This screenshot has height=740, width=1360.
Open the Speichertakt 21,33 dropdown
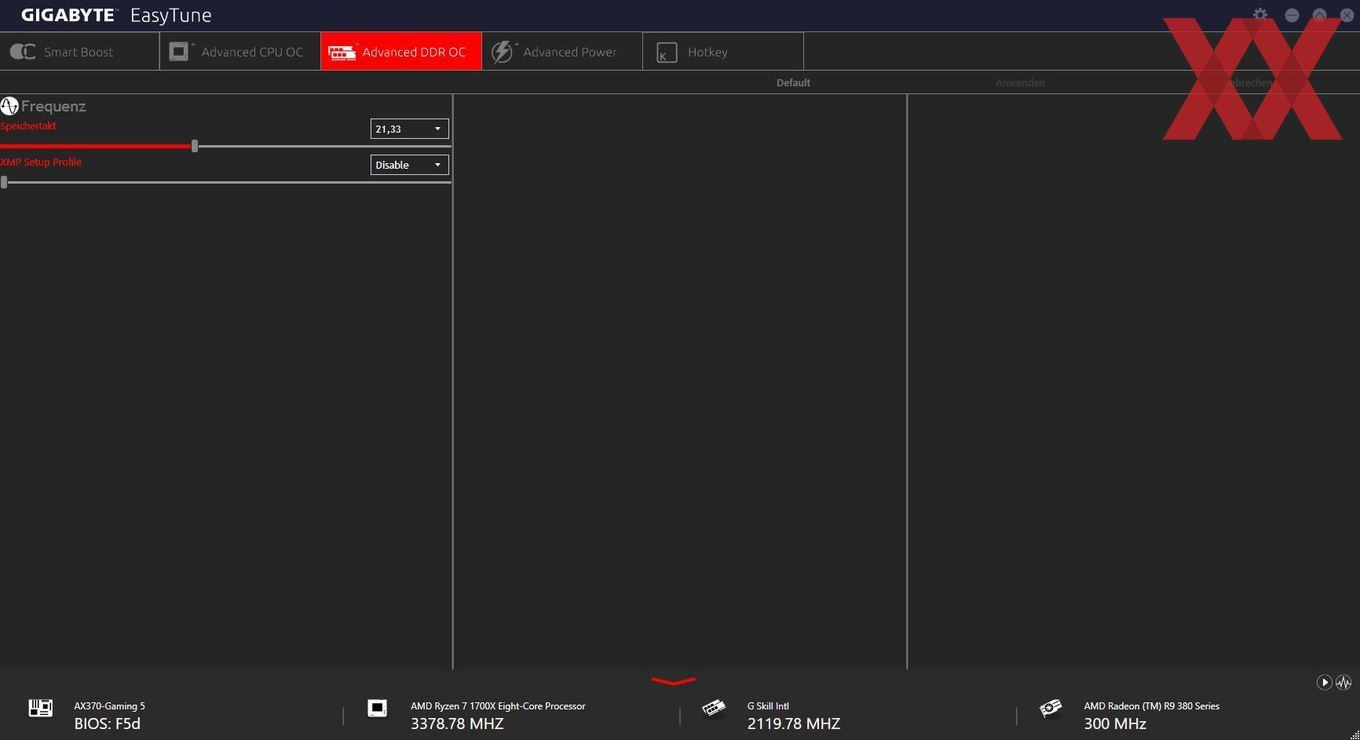409,129
